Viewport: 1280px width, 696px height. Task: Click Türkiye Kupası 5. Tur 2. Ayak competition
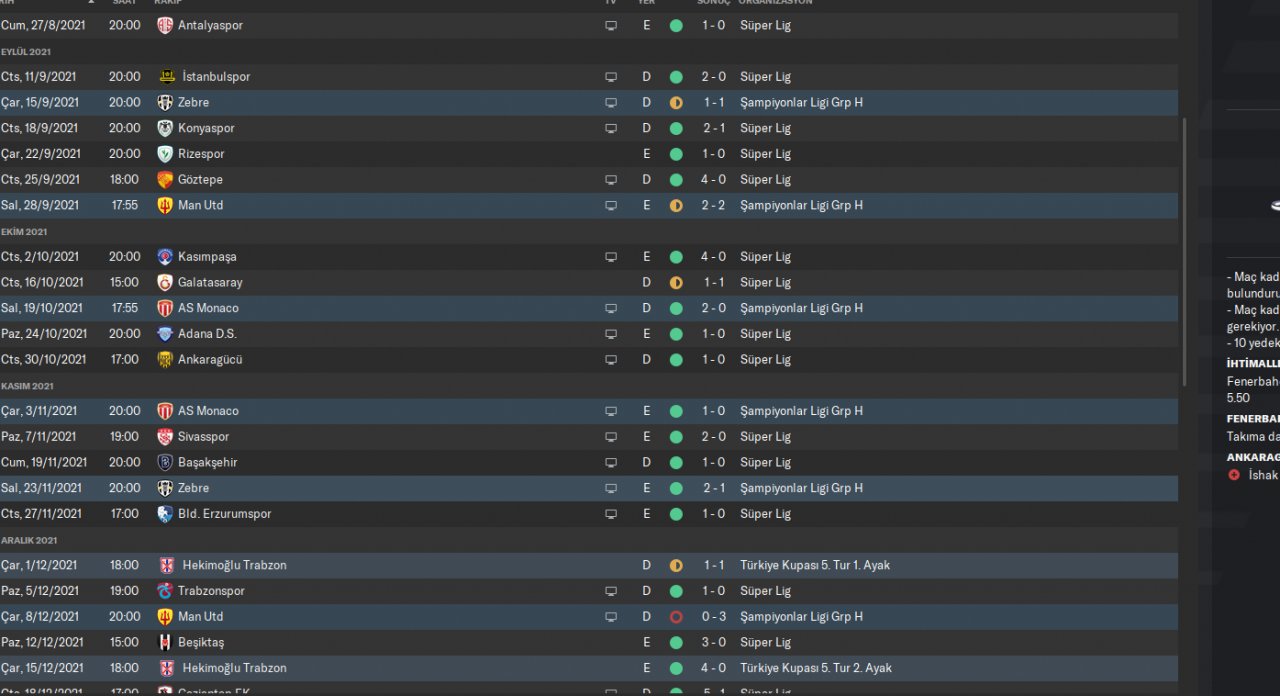point(816,668)
